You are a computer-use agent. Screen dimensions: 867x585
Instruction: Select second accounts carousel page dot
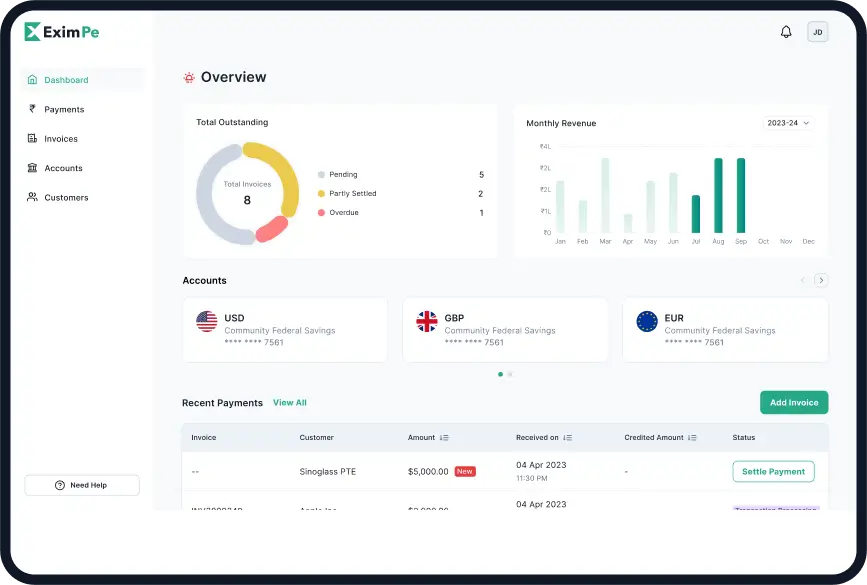point(510,374)
